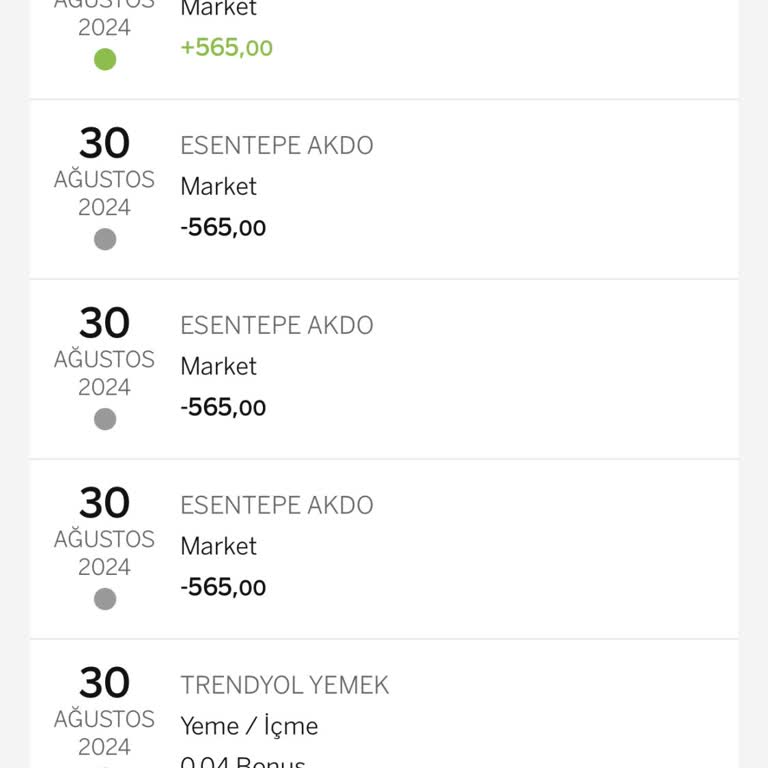Tap the gray dot on the third ESENTEPE AKDO transaction
The width and height of the screenshot is (768, 768).
pos(105,599)
